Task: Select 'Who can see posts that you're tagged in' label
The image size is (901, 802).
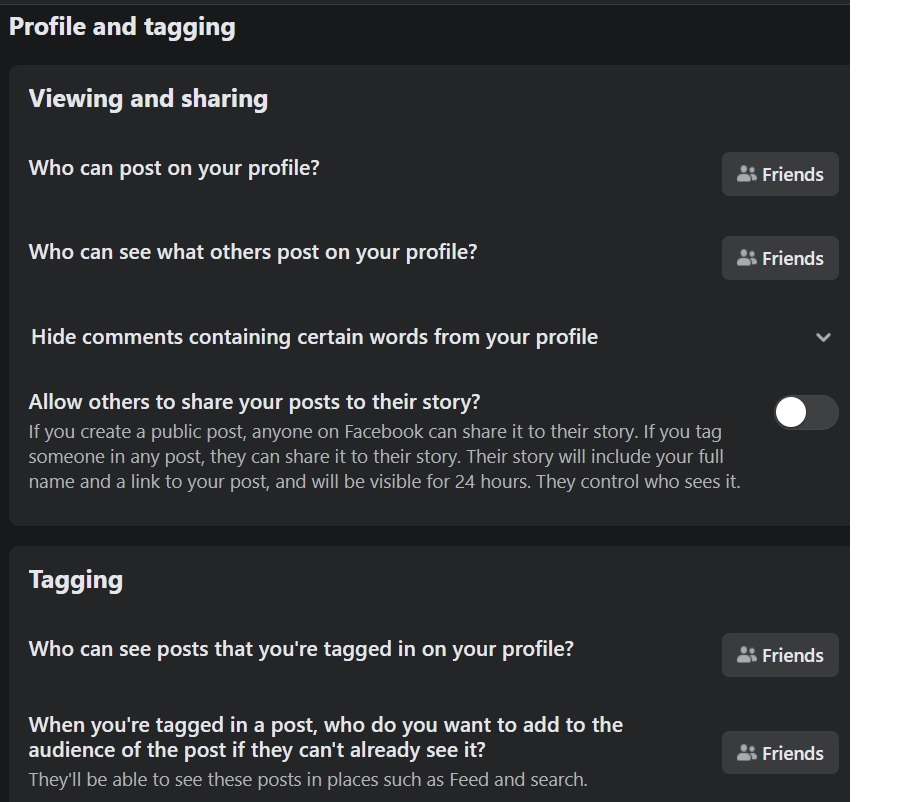Action: tap(301, 649)
